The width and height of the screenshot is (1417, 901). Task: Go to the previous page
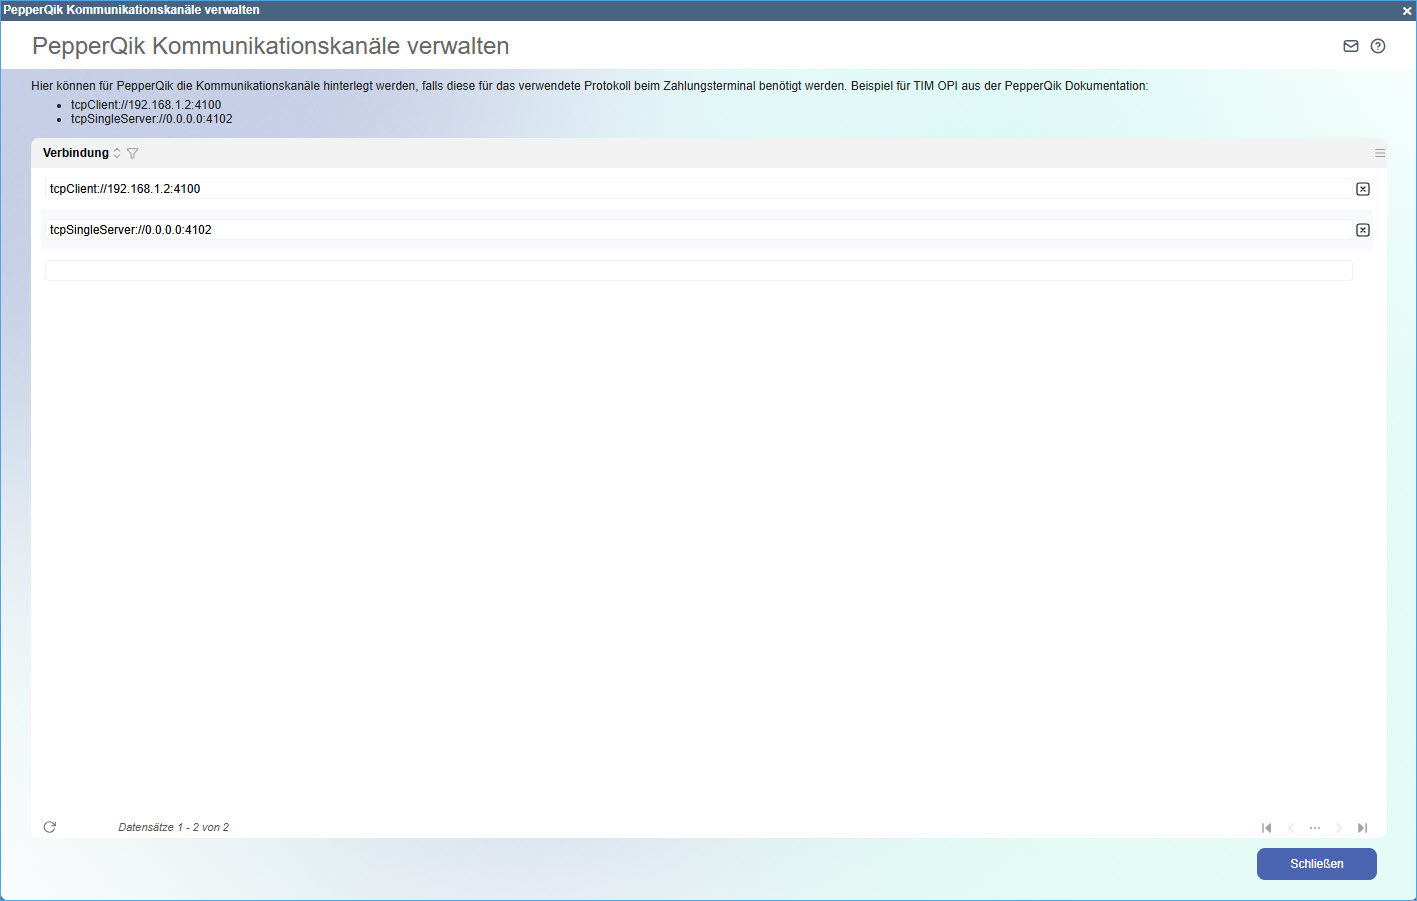1291,828
